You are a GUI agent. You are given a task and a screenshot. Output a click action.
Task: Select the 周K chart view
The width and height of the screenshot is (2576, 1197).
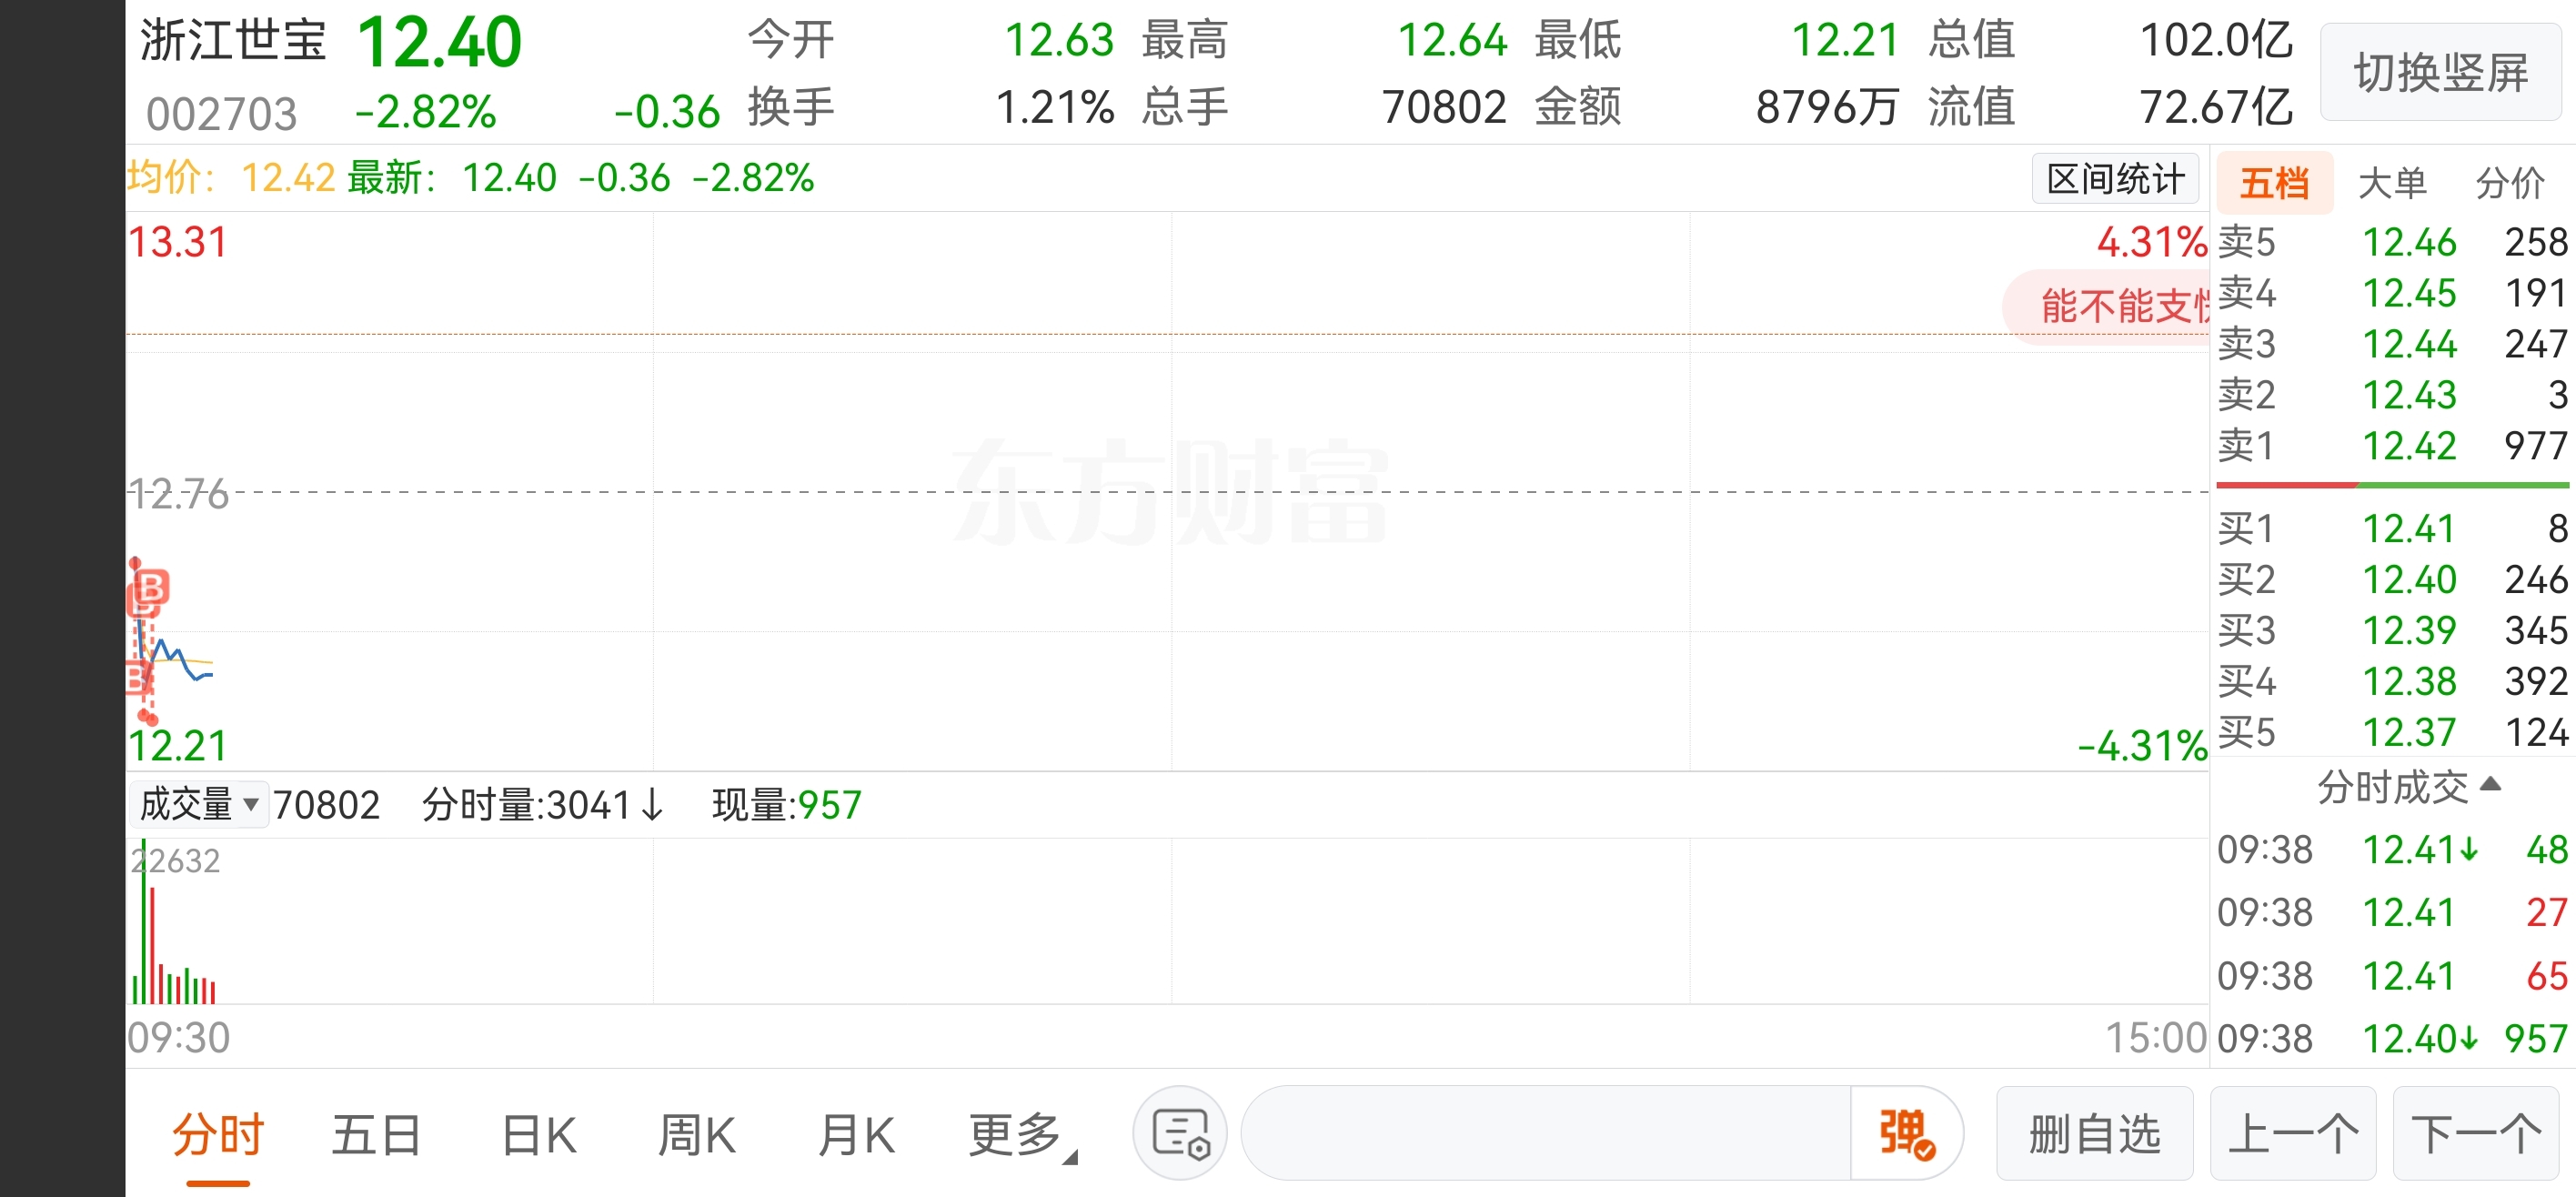point(697,1135)
